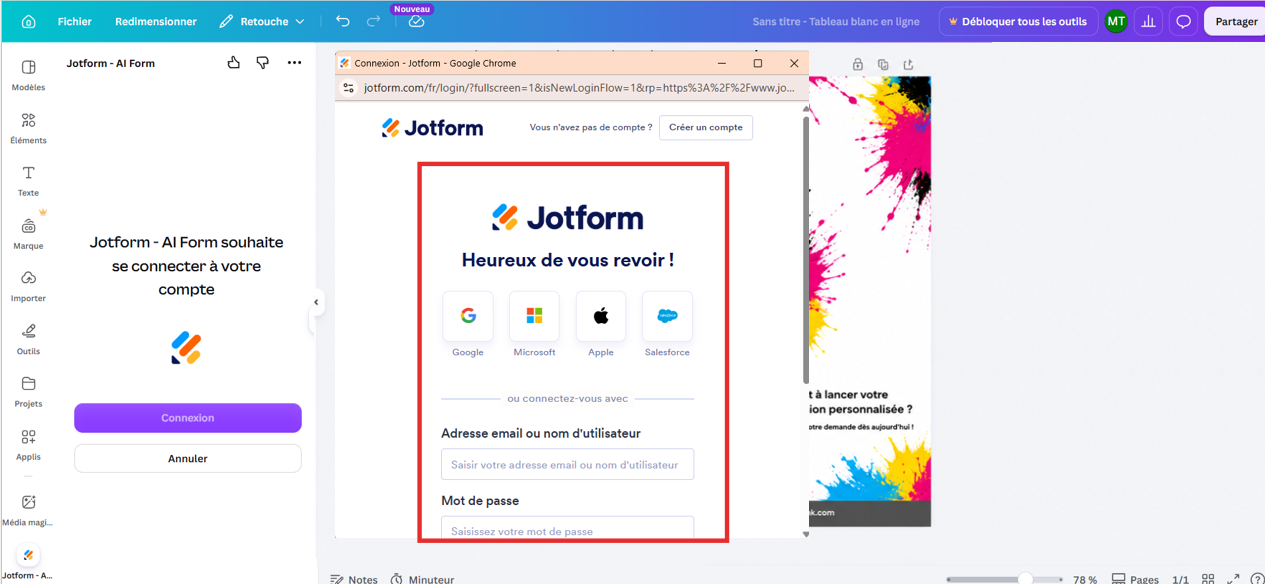Click the purple Connexion button
1265x584 pixels.
tap(188, 418)
